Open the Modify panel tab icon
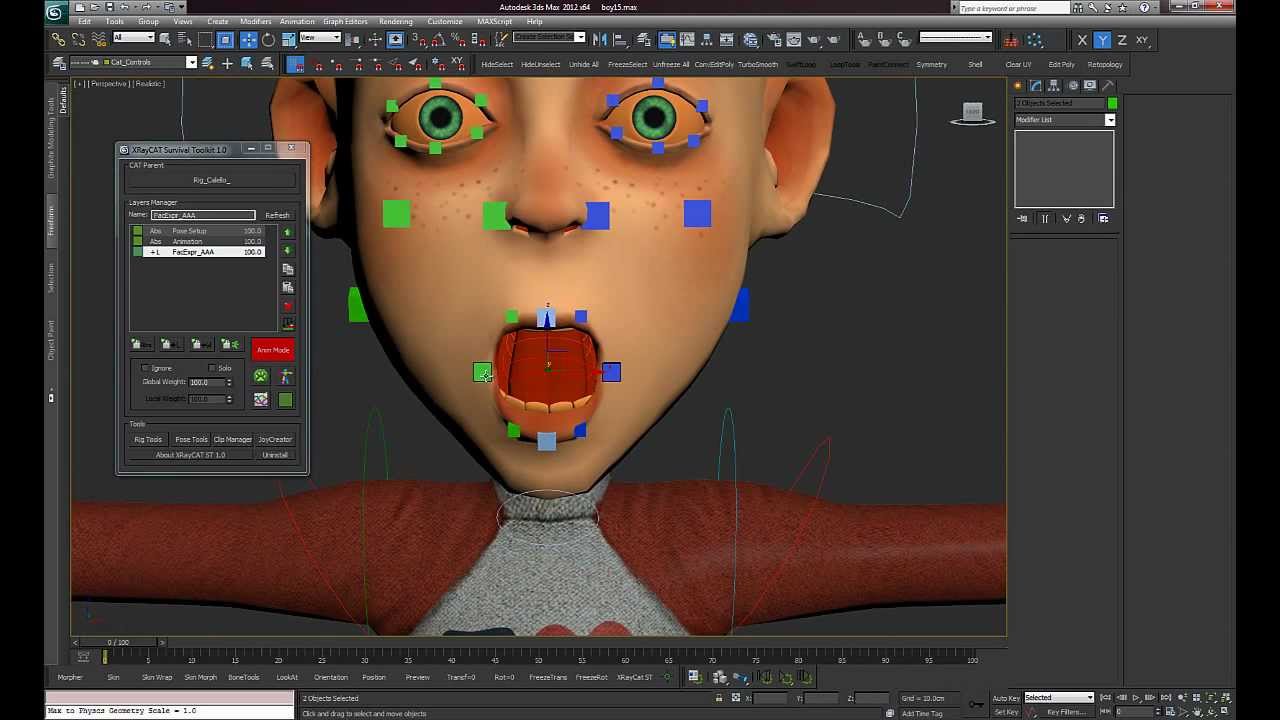 tap(1036, 85)
